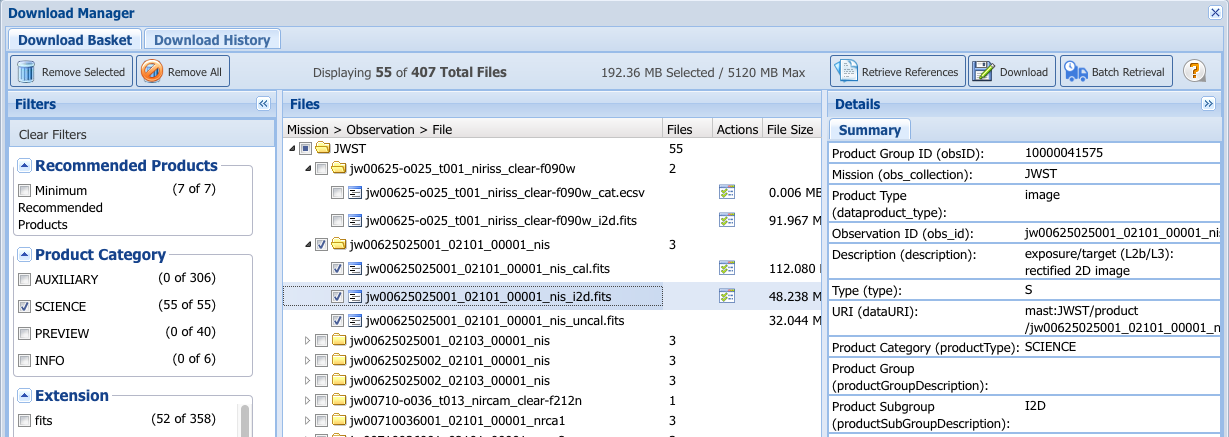Open the Summary tab in Details
The width and height of the screenshot is (1229, 437).
tap(869, 130)
